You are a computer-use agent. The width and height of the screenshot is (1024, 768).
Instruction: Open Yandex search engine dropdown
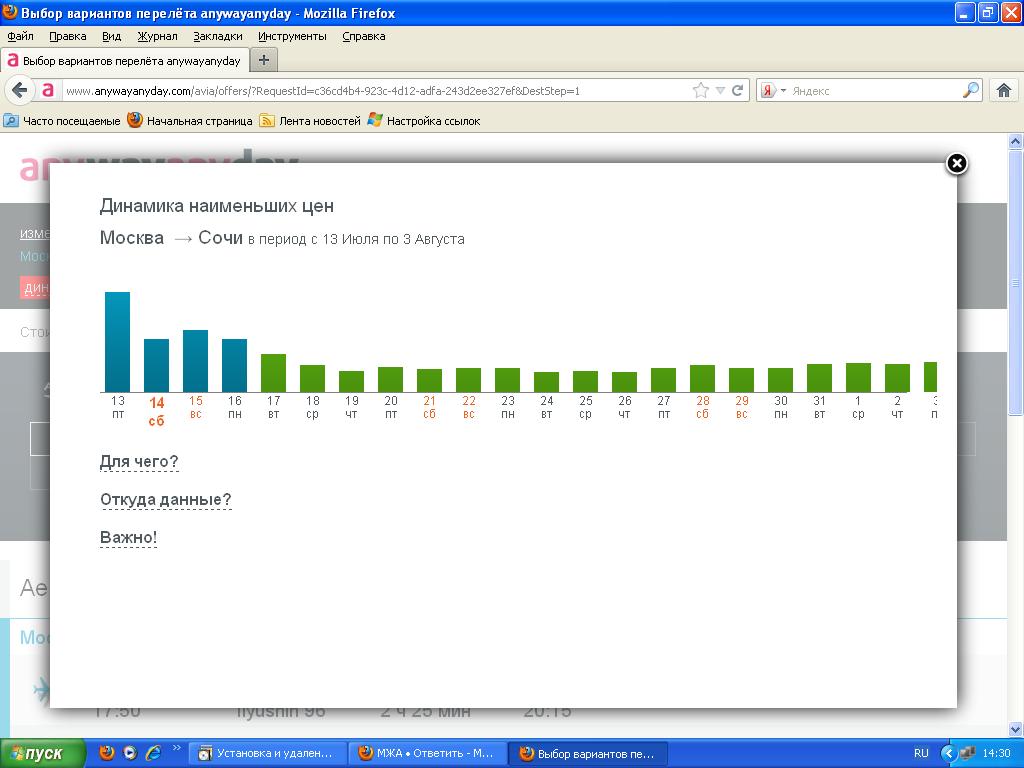(x=773, y=91)
